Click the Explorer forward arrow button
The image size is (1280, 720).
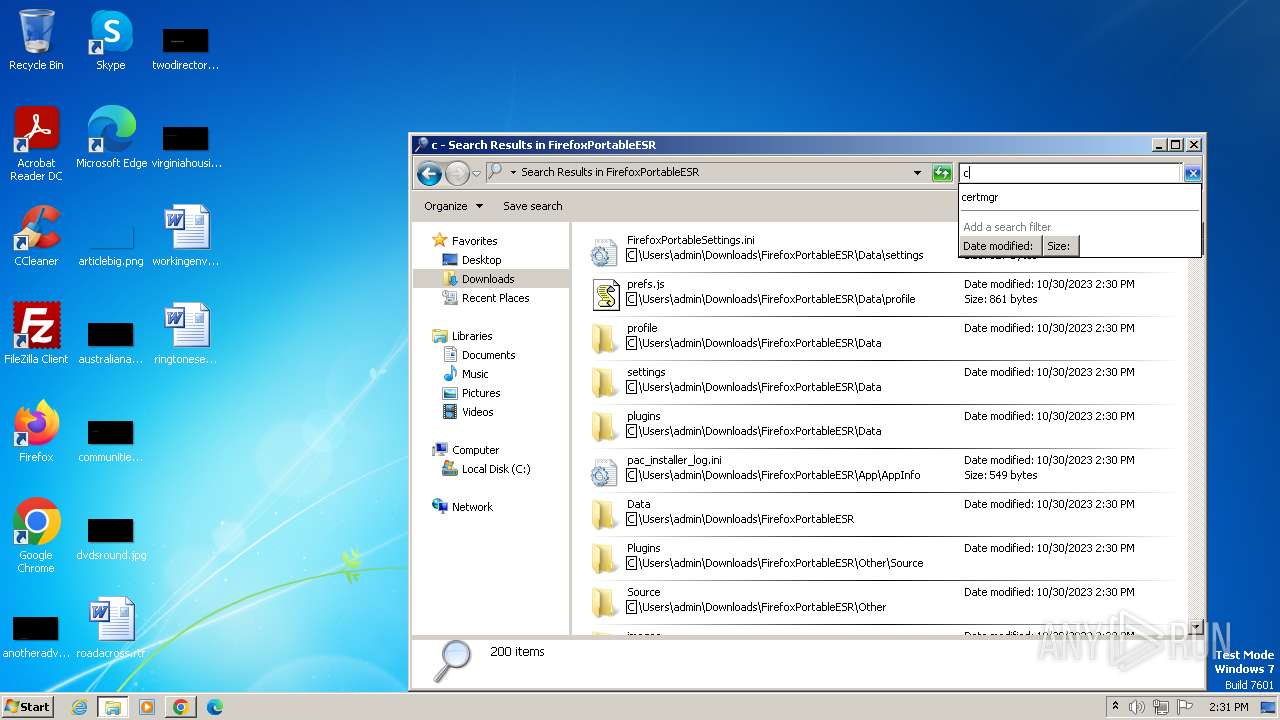coord(457,173)
